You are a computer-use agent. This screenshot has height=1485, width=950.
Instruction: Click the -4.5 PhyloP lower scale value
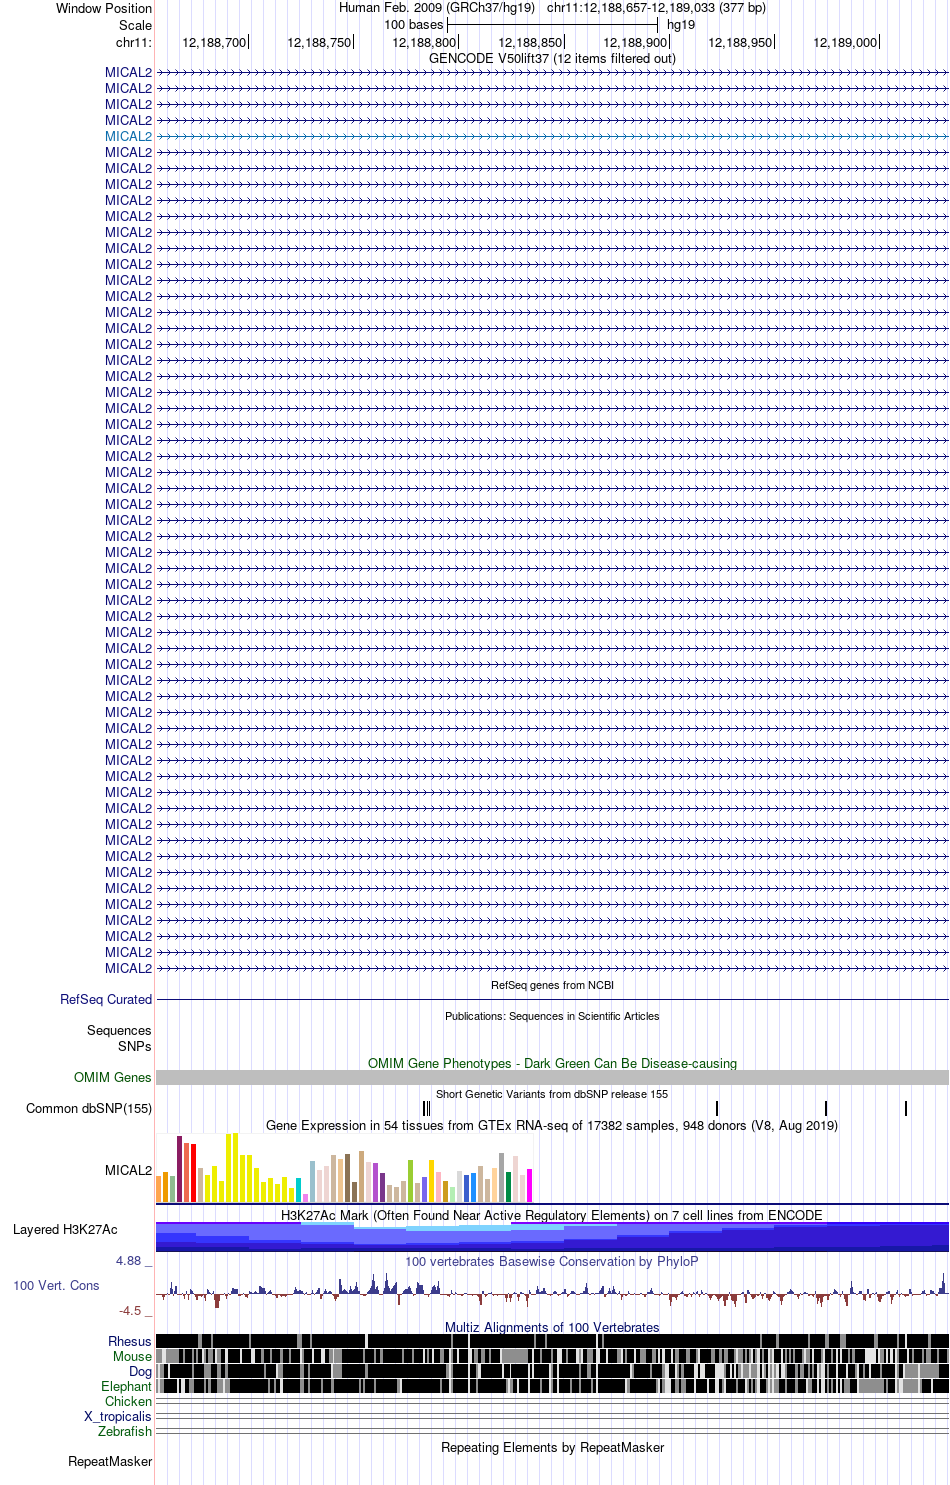coord(130,1310)
